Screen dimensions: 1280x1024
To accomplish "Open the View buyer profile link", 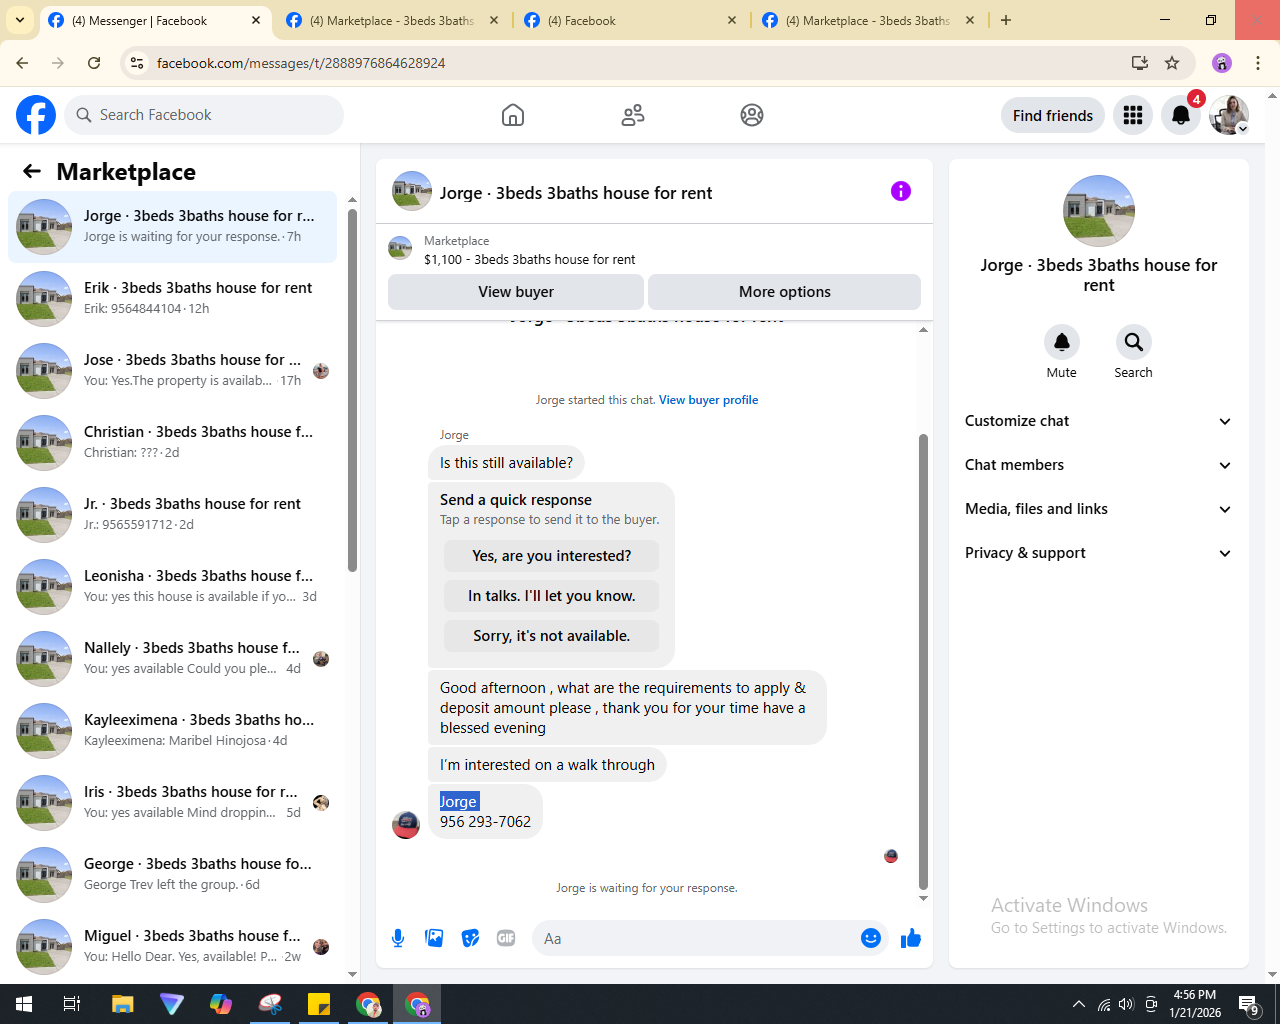I will [x=708, y=400].
